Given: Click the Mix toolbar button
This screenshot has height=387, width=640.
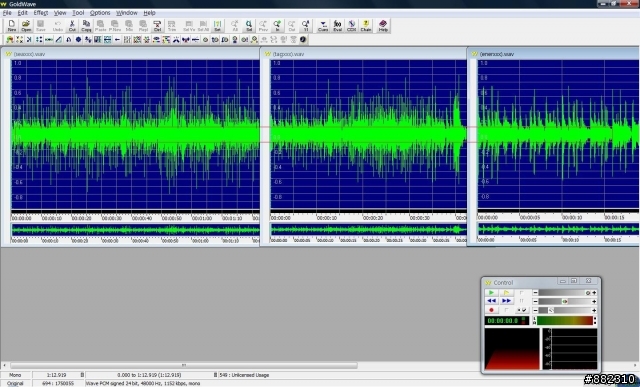Looking at the screenshot, I should pyautogui.click(x=129, y=26).
